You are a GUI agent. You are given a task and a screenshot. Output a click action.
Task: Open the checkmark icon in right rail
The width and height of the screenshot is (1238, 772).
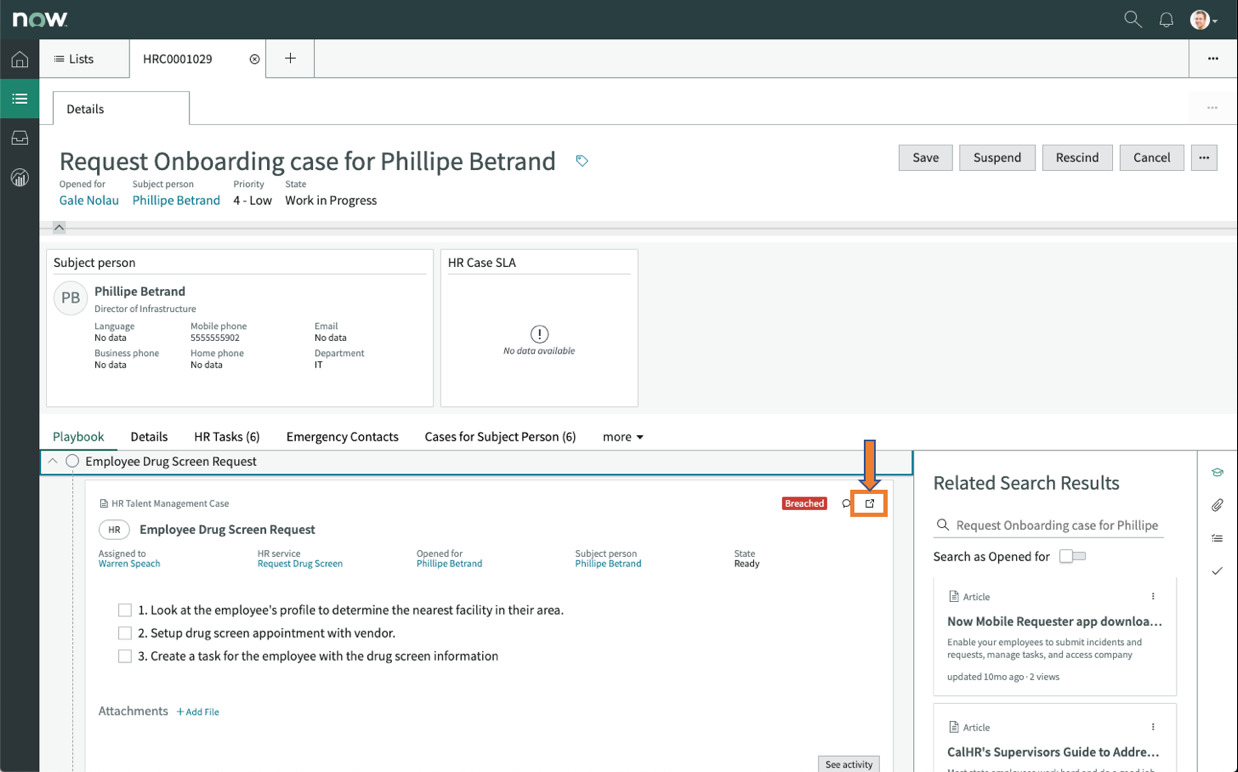(x=1217, y=571)
